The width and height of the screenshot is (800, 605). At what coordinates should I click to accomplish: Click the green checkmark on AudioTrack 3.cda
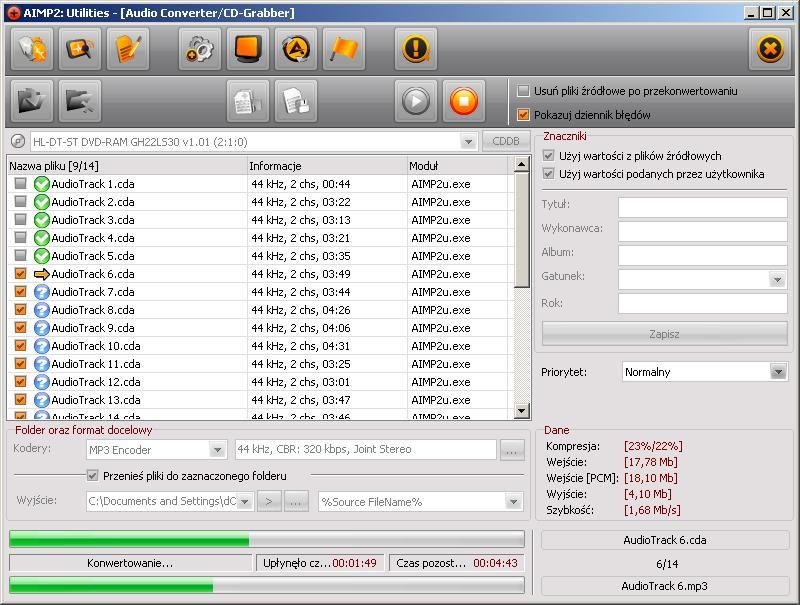pos(41,220)
